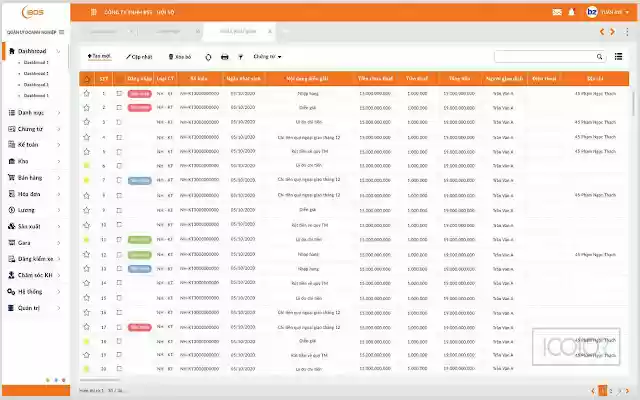Tick the checkbox in row 15
Image resolution: width=640 pixels, height=400 pixels.
[119, 298]
